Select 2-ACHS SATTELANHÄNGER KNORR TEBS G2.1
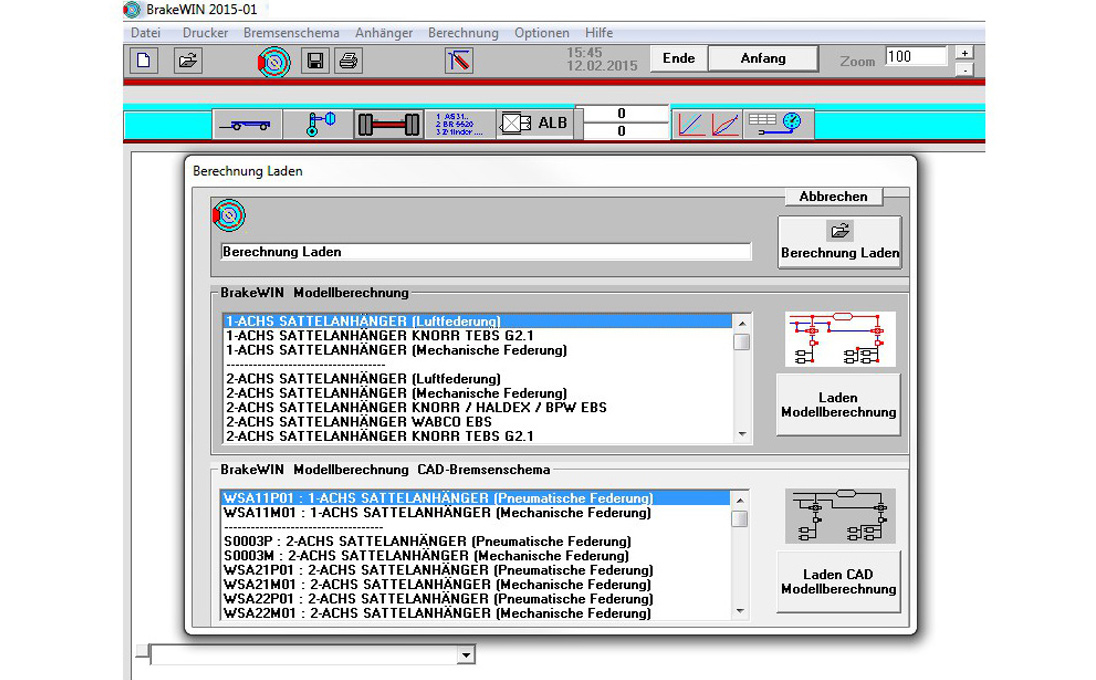Screen dimensions: 1096x680 pyautogui.click(x=477, y=436)
